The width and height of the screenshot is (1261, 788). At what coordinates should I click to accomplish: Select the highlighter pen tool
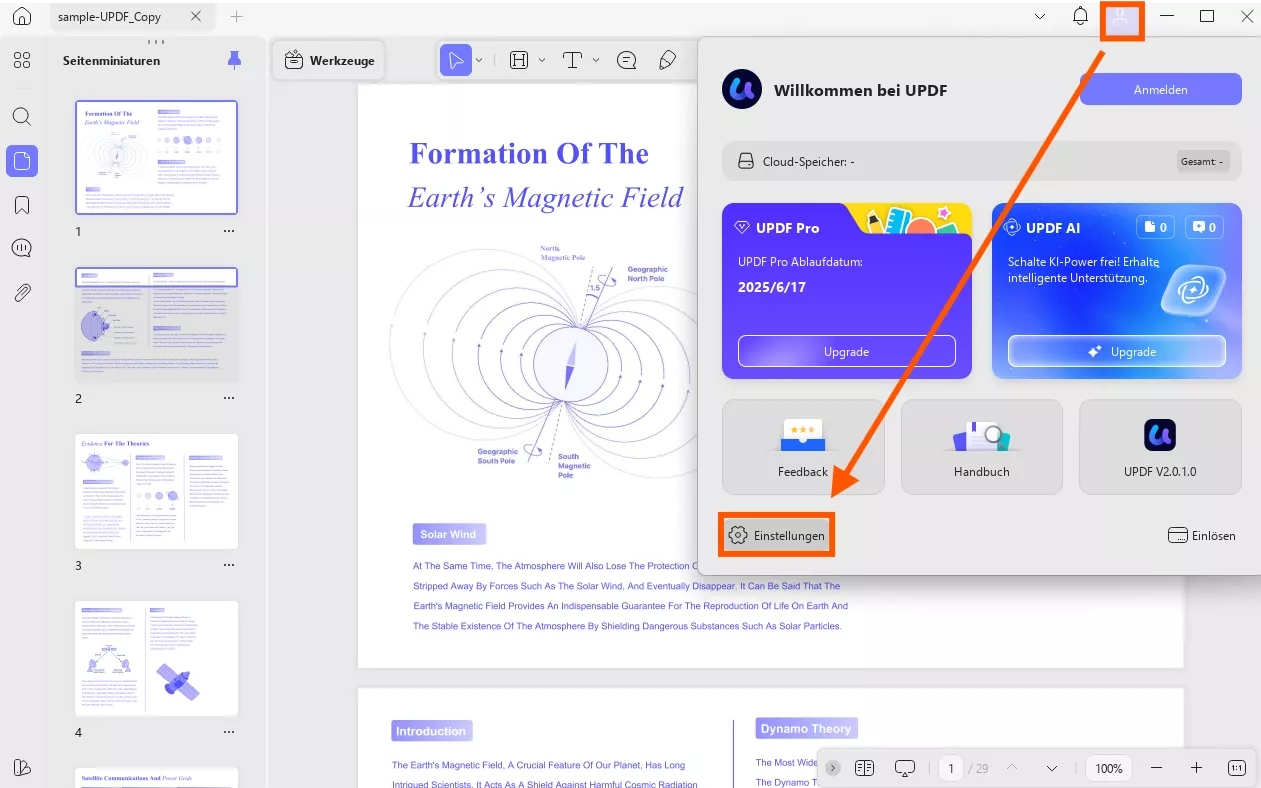668,60
